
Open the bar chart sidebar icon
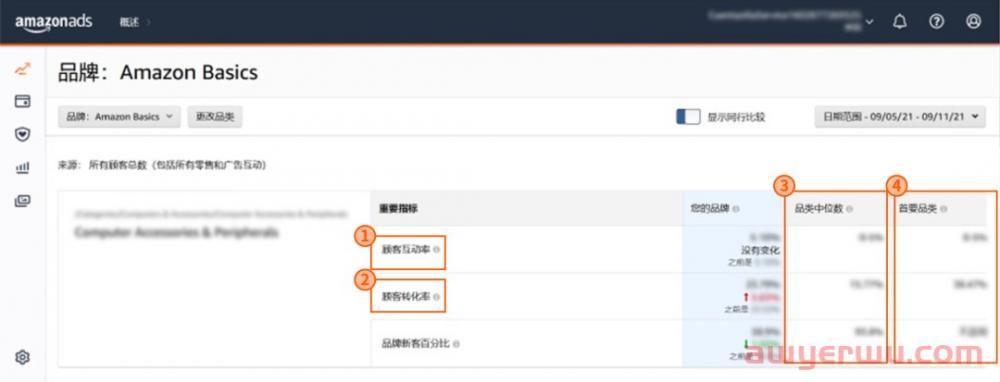pos(22,168)
